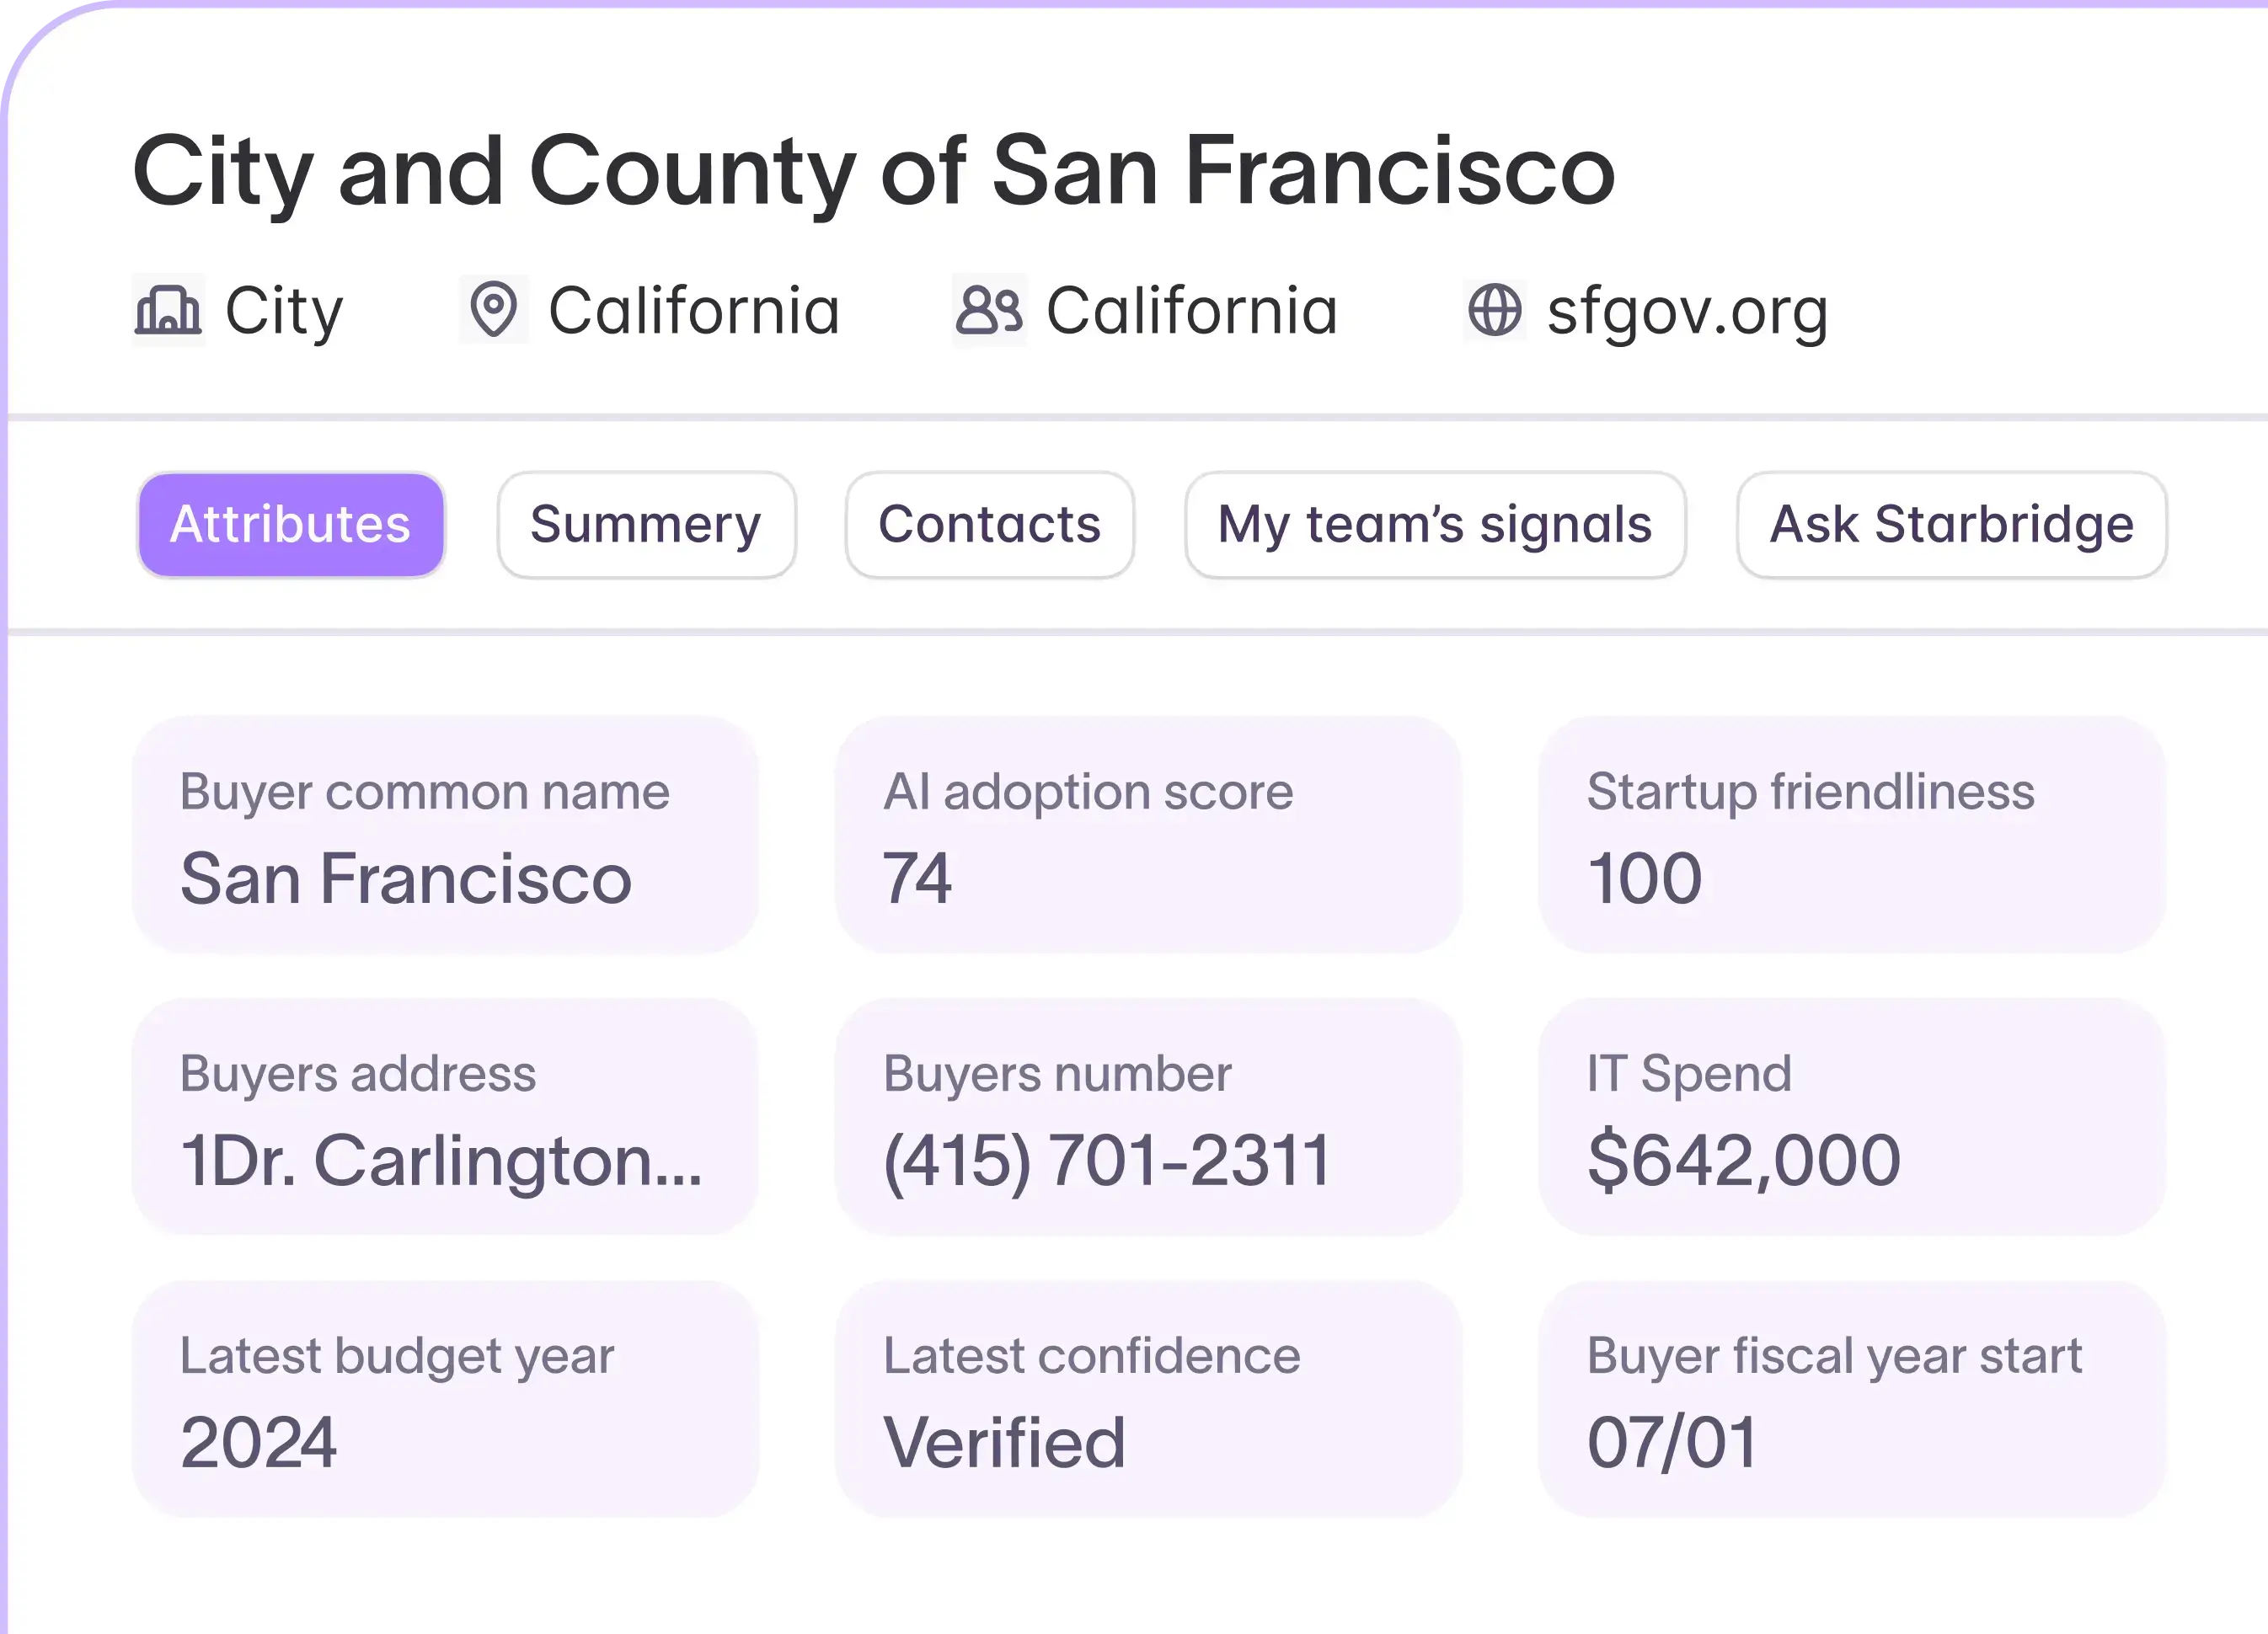Open the sfgov.org website link
The width and height of the screenshot is (2268, 1634).
[x=1688, y=311]
